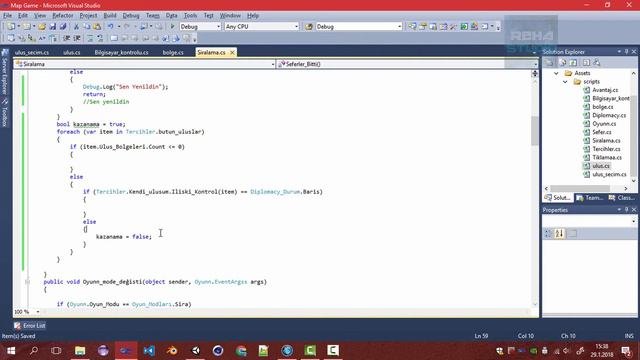Open the Build menu
Screen dimensions: 640x360
click(110, 16)
